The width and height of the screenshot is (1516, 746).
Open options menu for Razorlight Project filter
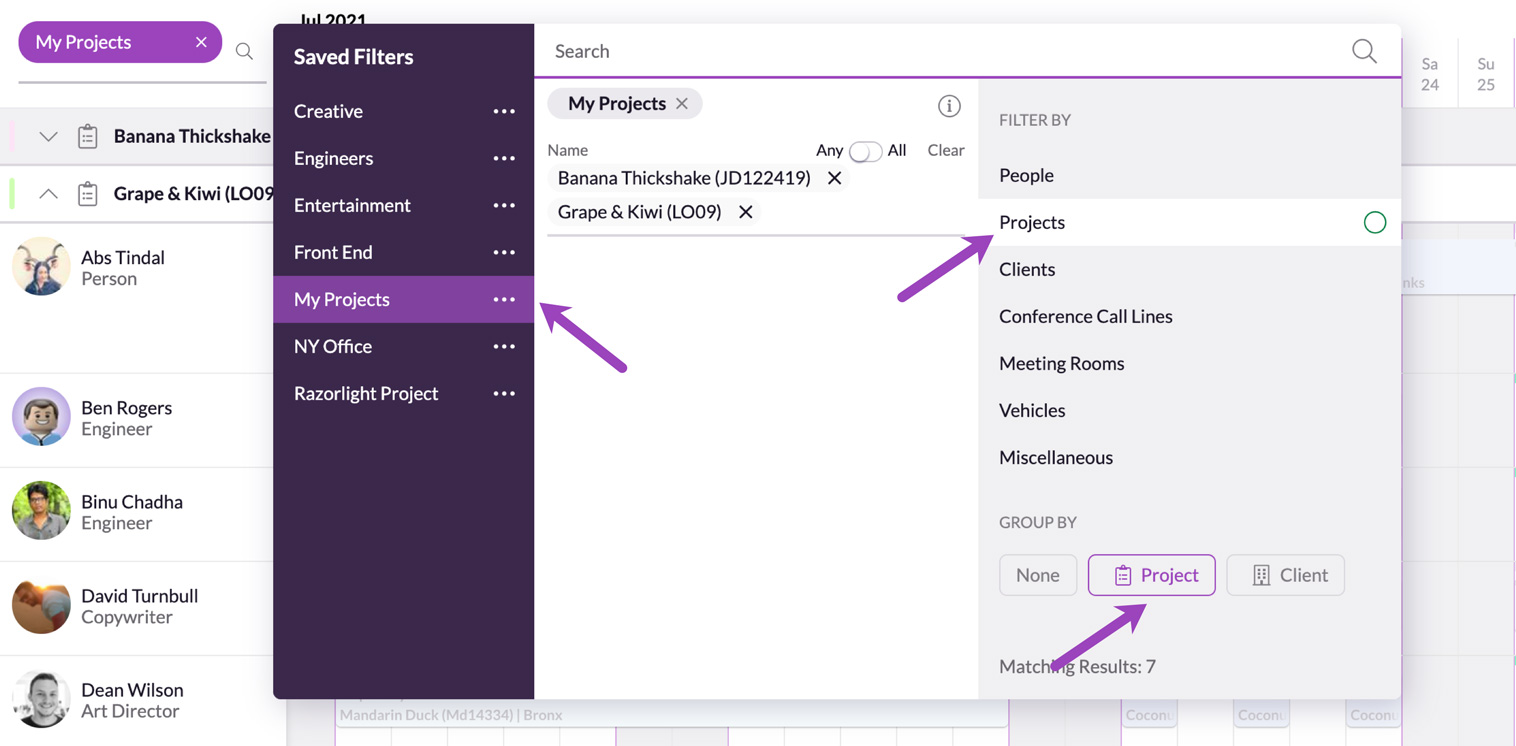coord(504,393)
